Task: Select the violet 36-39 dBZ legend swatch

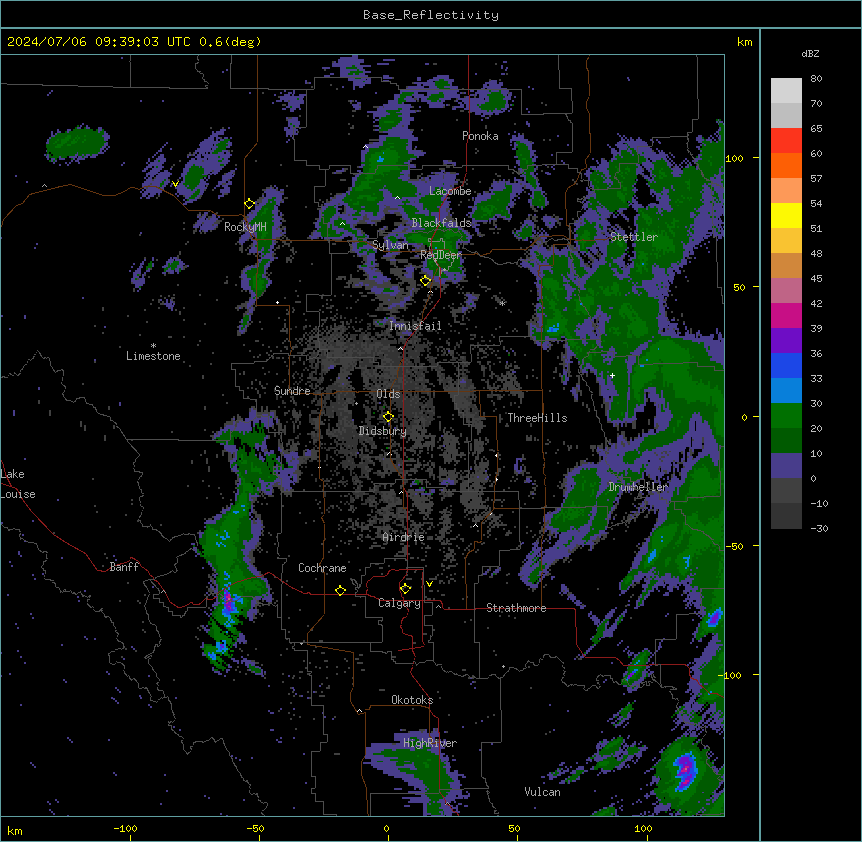Action: (x=786, y=341)
